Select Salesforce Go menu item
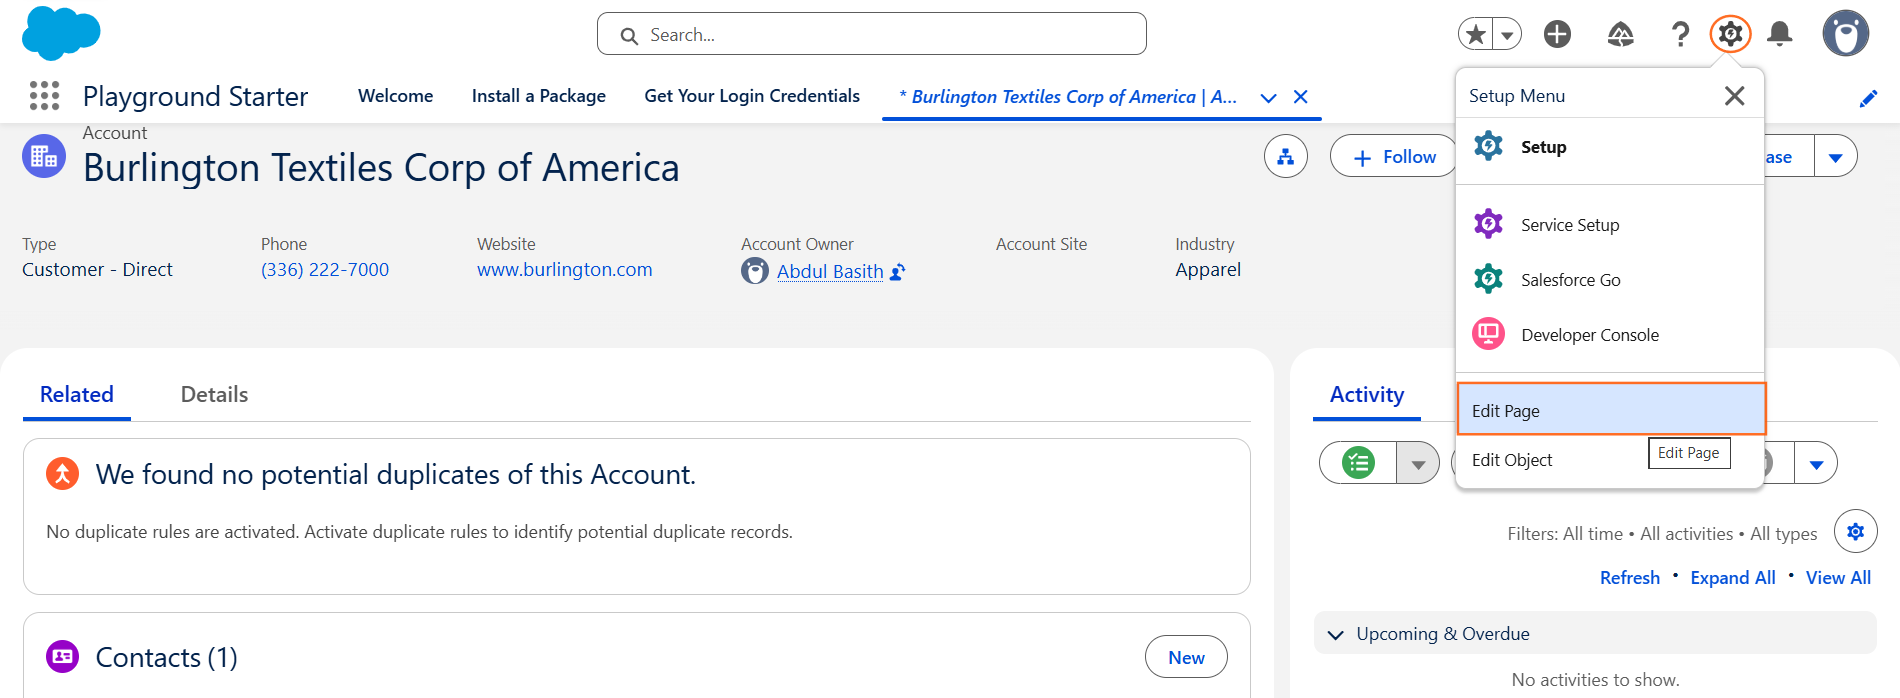 click(x=1610, y=280)
